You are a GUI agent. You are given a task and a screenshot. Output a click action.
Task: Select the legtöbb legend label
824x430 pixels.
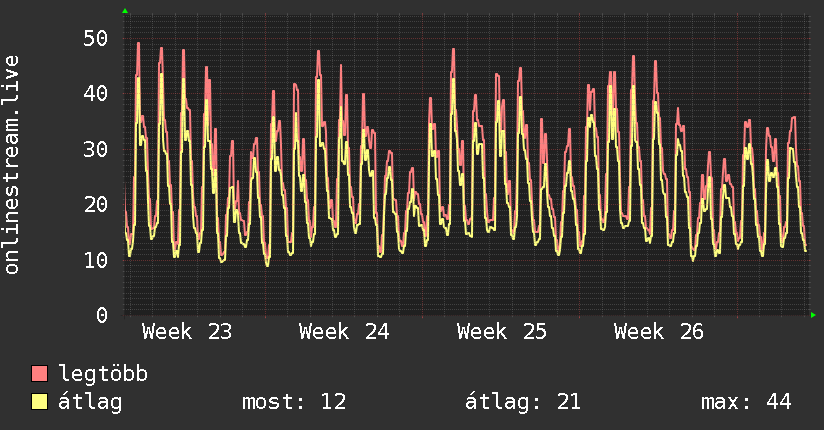(103, 373)
